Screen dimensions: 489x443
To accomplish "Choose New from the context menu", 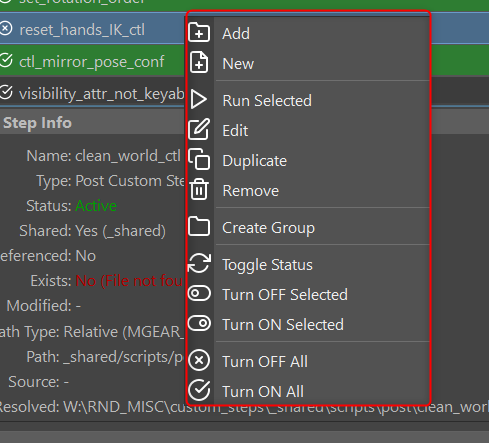I will pos(308,63).
